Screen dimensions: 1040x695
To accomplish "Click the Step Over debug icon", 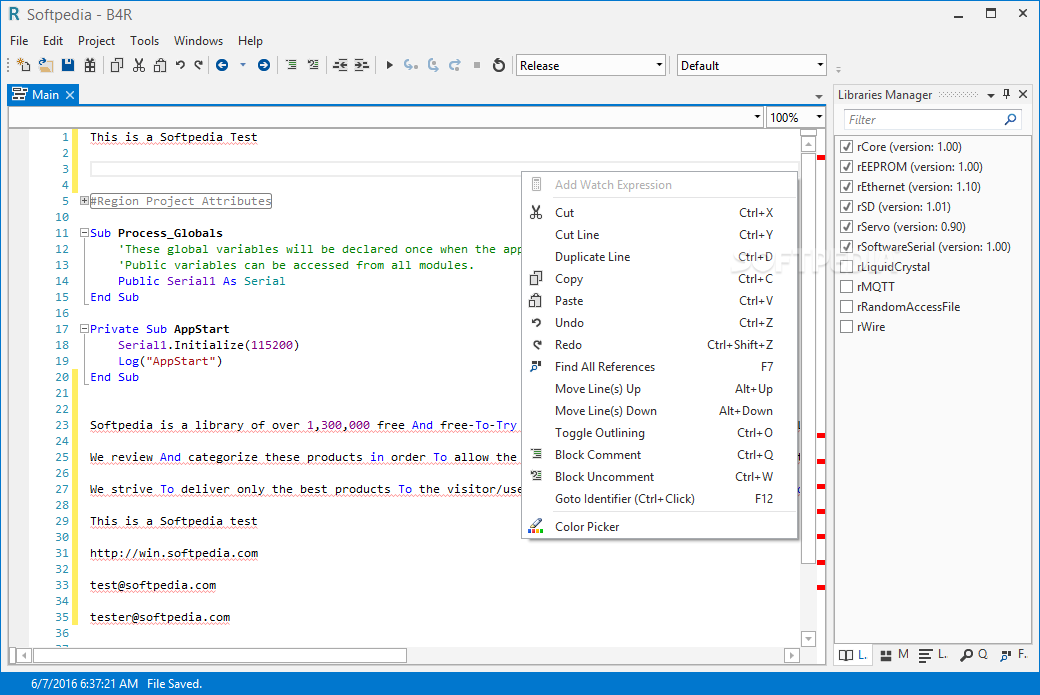I will [433, 65].
